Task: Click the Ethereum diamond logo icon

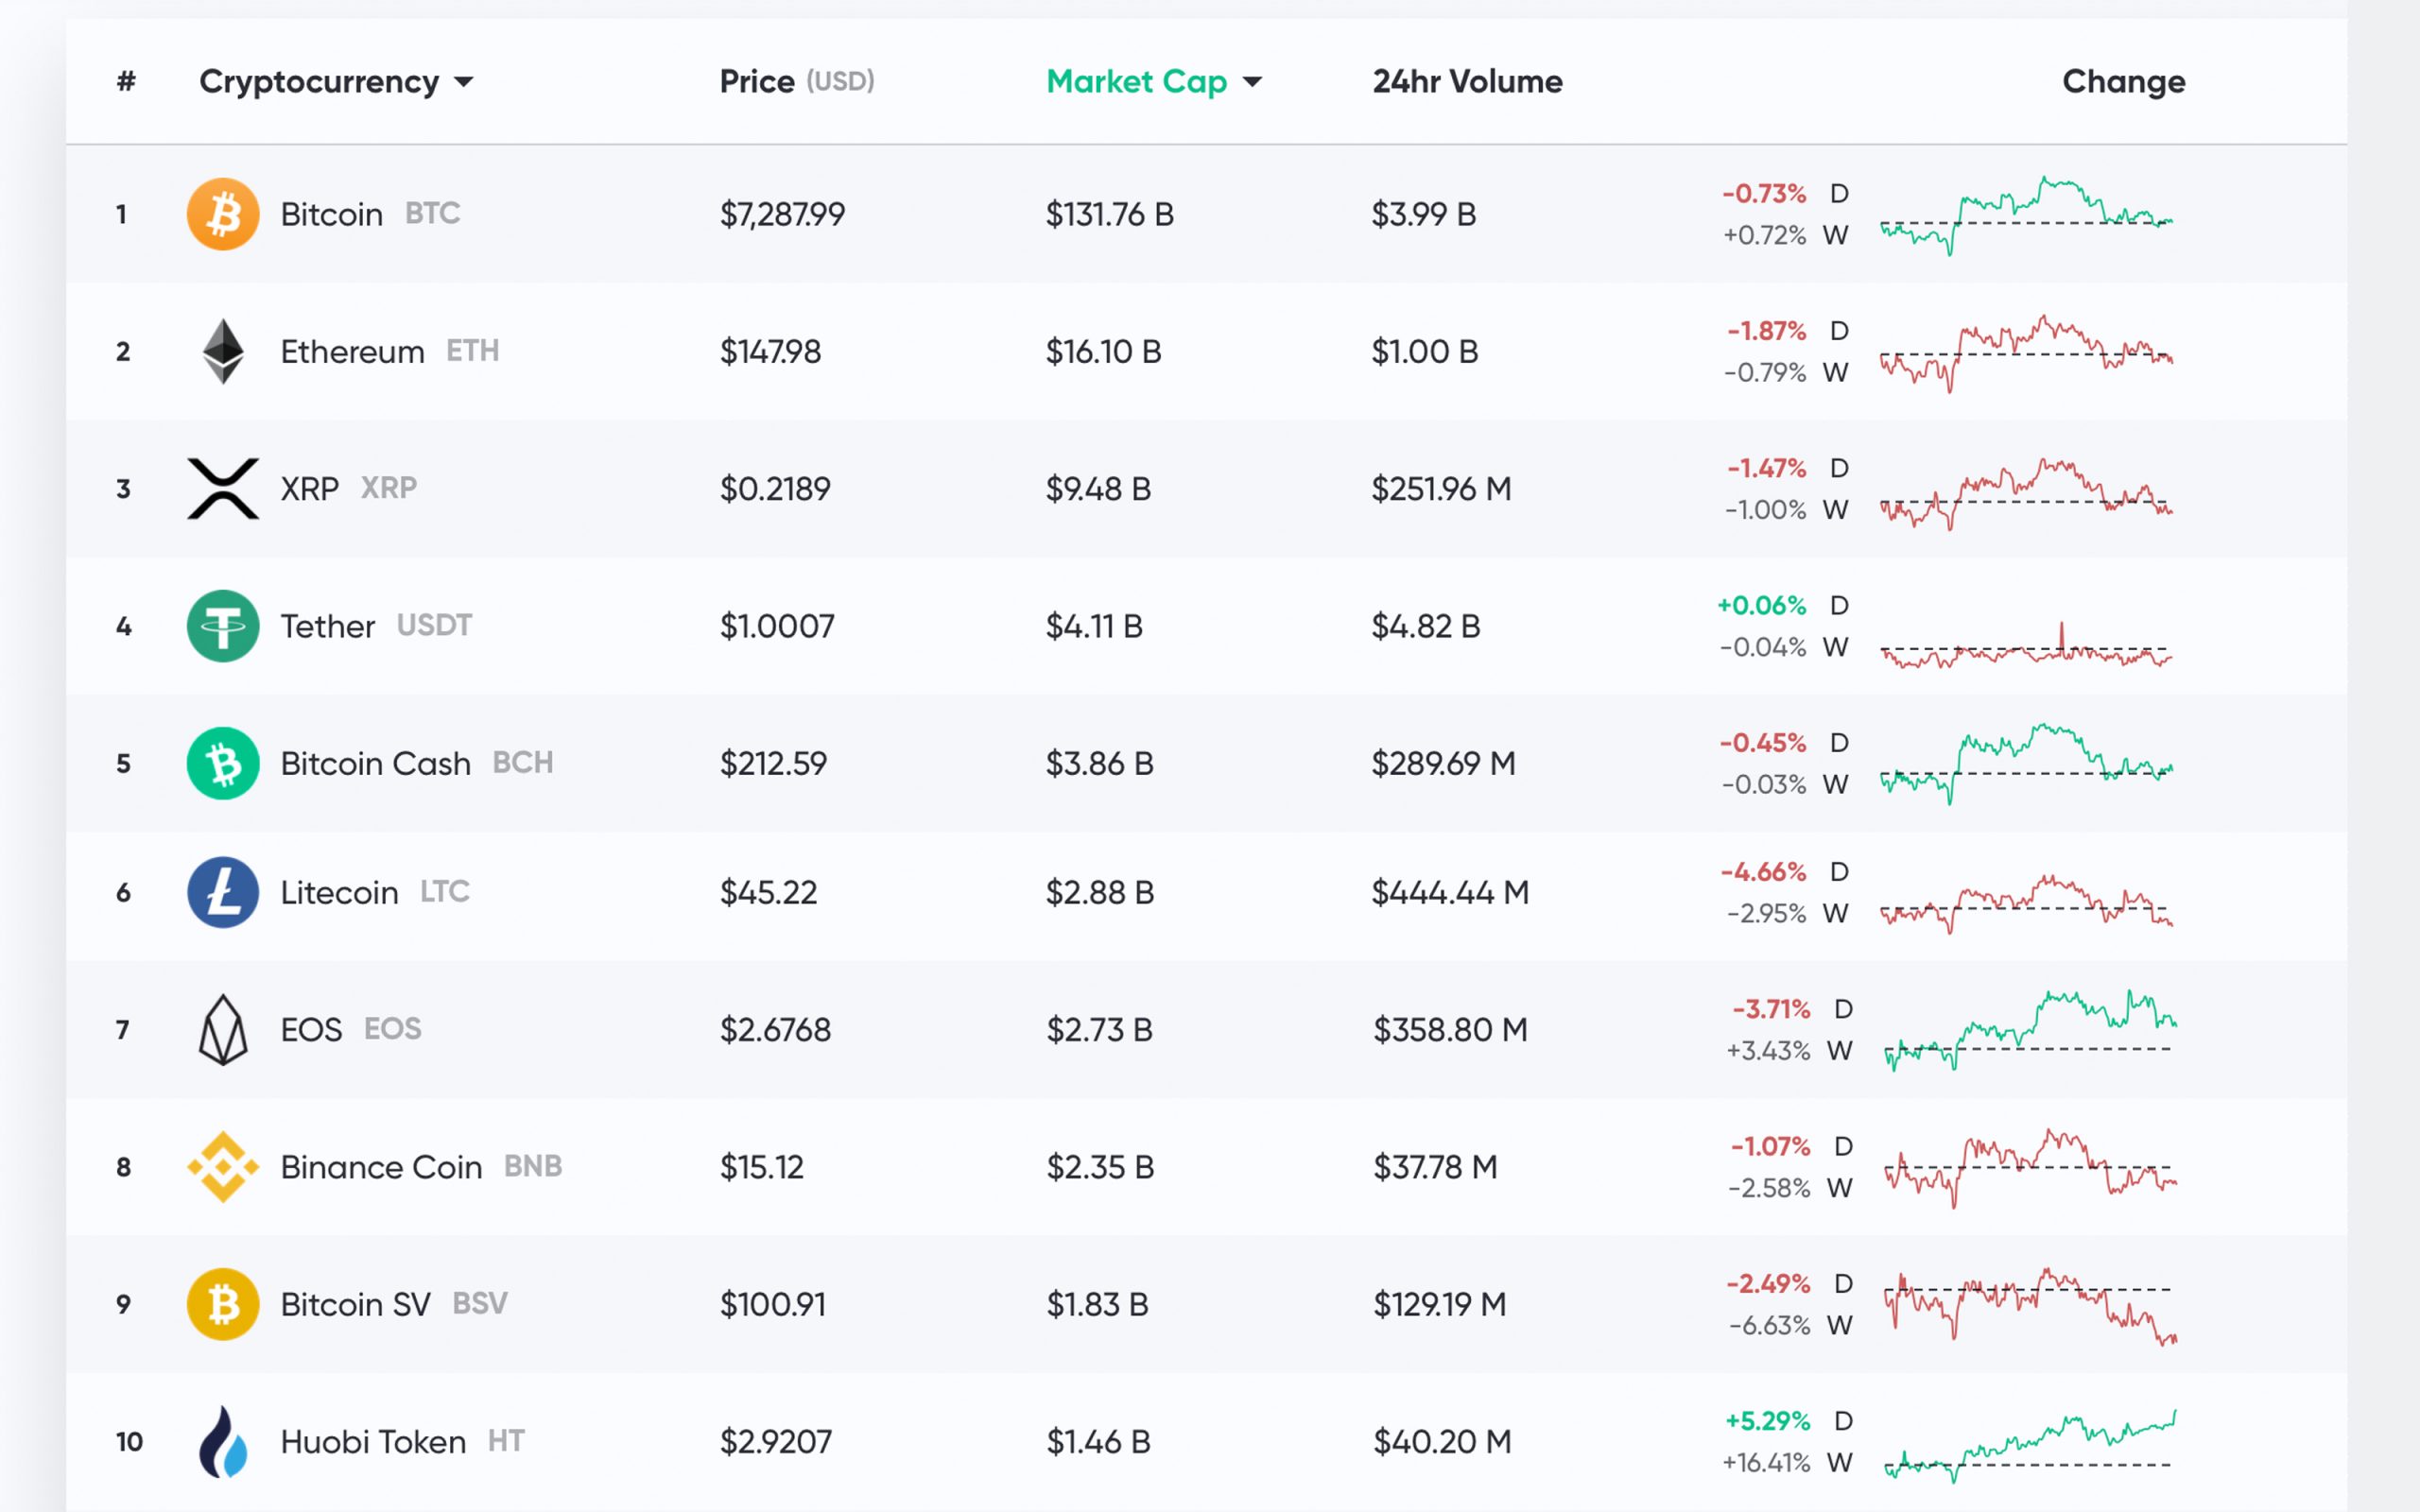Action: pos(223,351)
